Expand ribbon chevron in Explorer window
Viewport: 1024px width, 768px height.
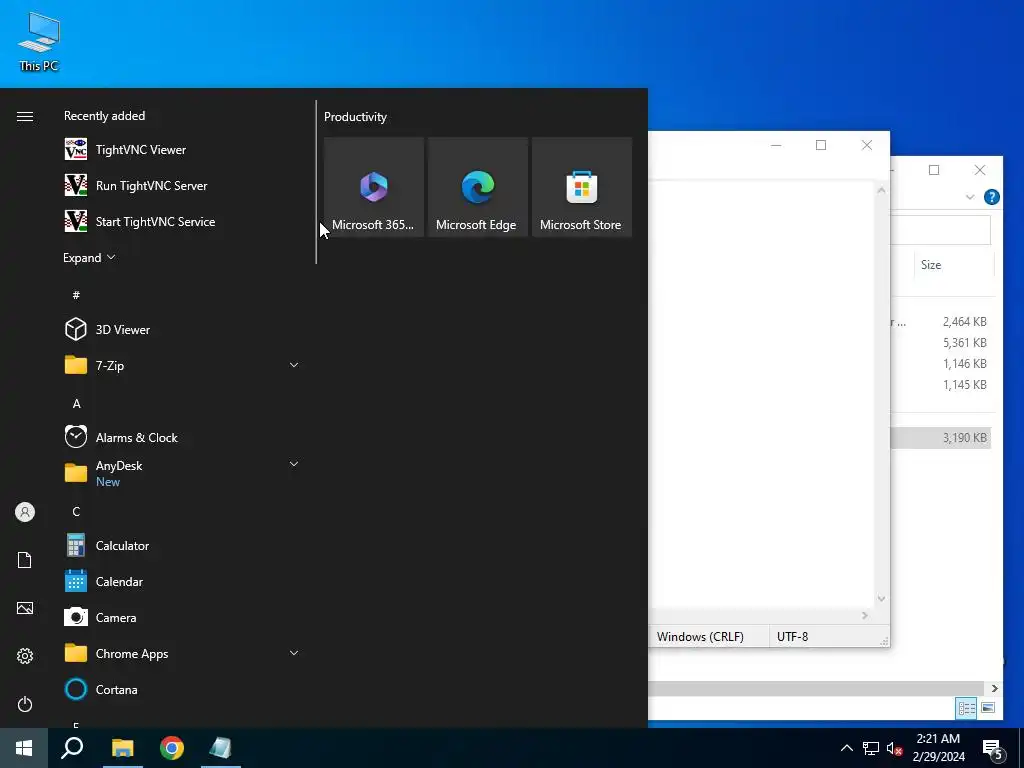(x=970, y=197)
